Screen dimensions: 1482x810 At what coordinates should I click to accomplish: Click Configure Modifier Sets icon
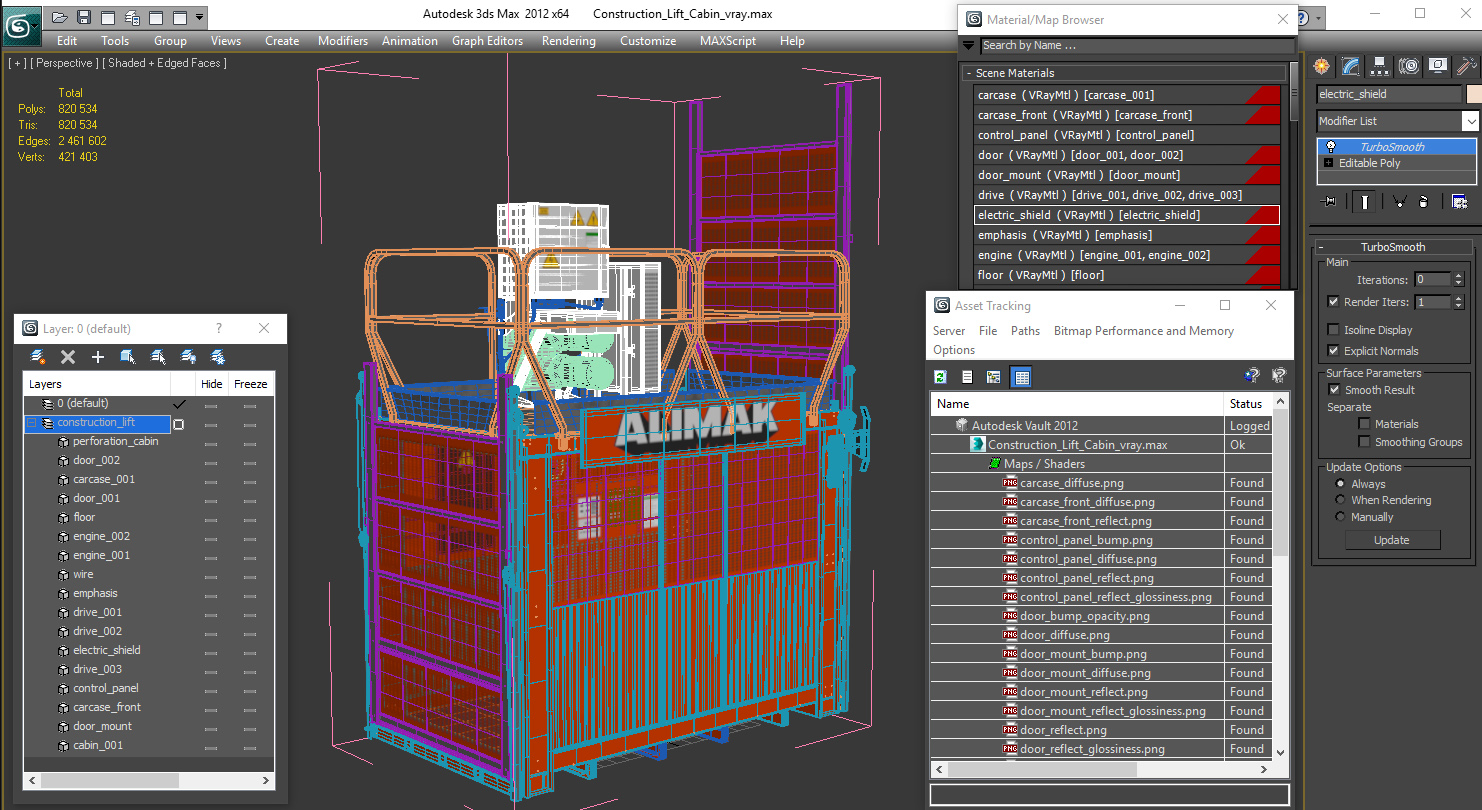coord(1459,201)
